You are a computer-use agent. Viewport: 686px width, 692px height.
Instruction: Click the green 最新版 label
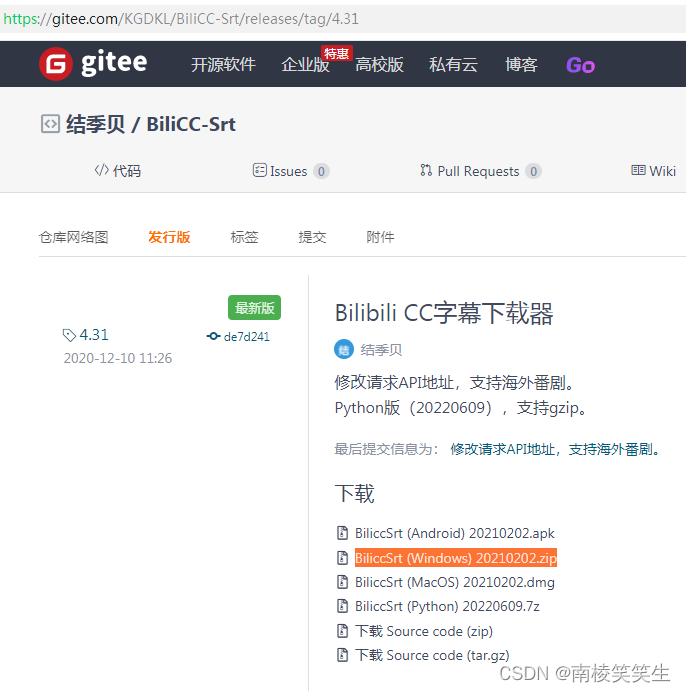254,308
